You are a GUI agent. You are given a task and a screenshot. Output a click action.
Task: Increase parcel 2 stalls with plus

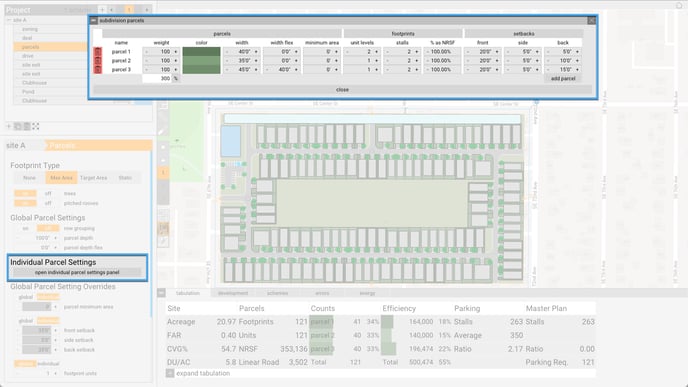point(417,61)
